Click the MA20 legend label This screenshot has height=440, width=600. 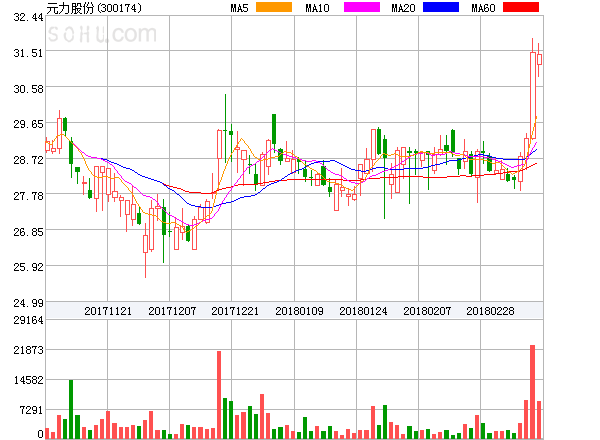[x=403, y=8]
